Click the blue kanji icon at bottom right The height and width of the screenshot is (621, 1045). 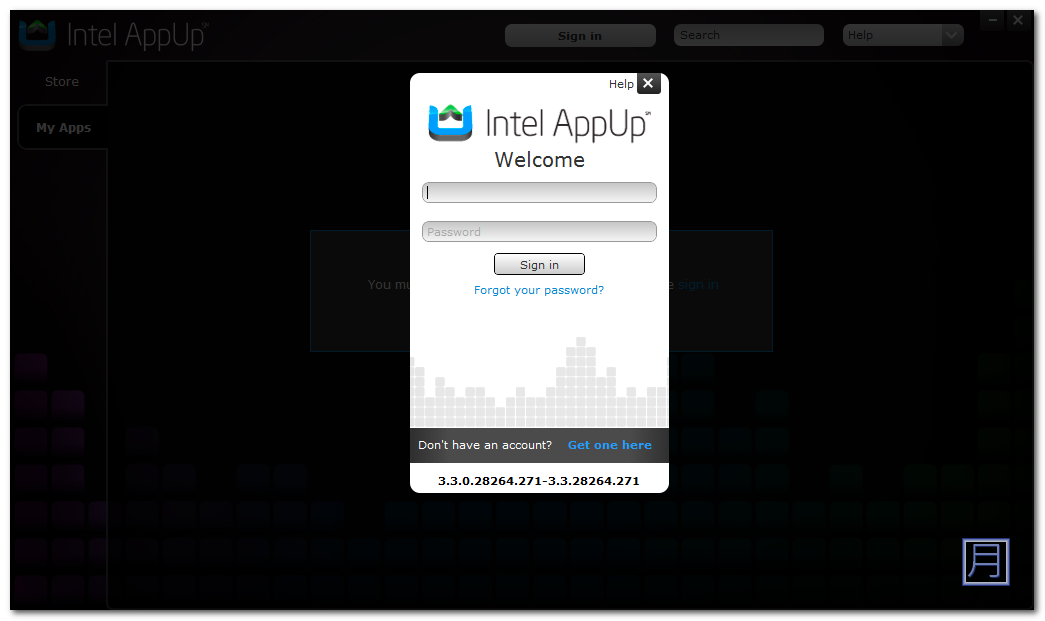985,561
